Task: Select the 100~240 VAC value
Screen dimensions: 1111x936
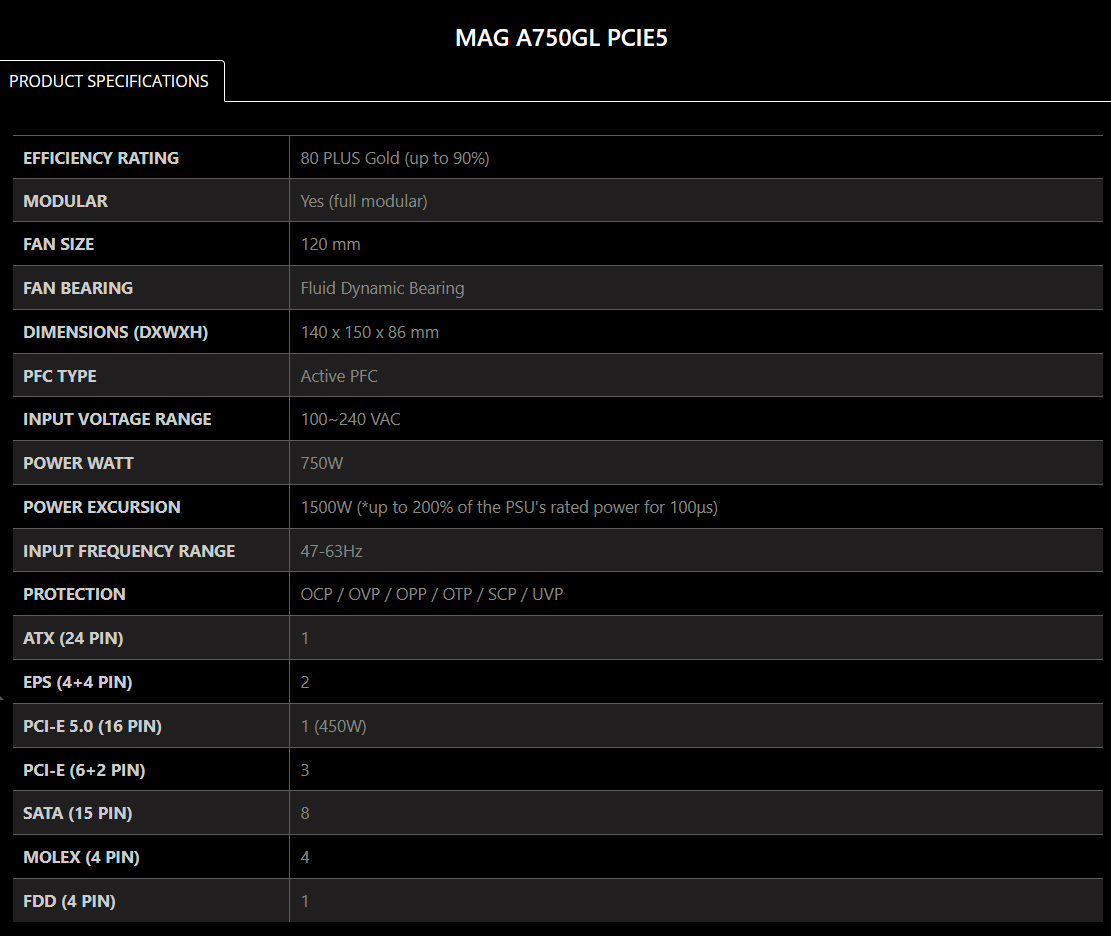Action: (350, 419)
